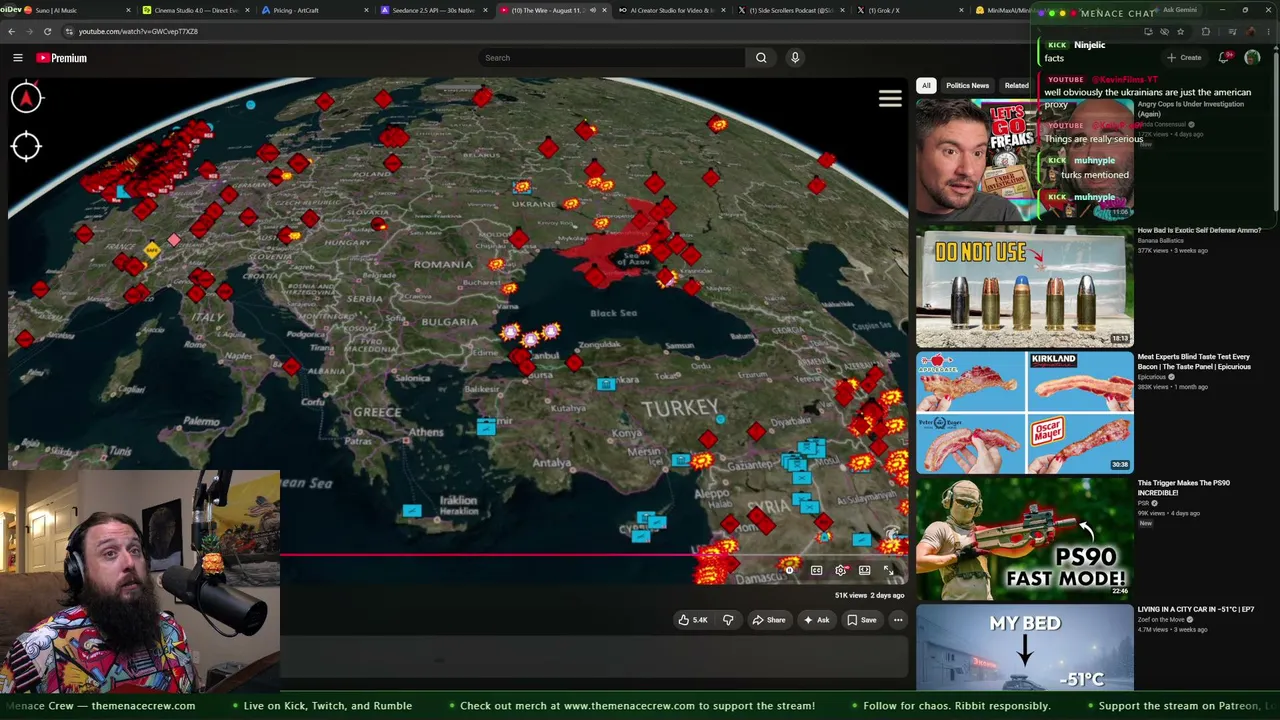Mute audio on The Wire tab
This screenshot has width=1280, height=720.
592,10
